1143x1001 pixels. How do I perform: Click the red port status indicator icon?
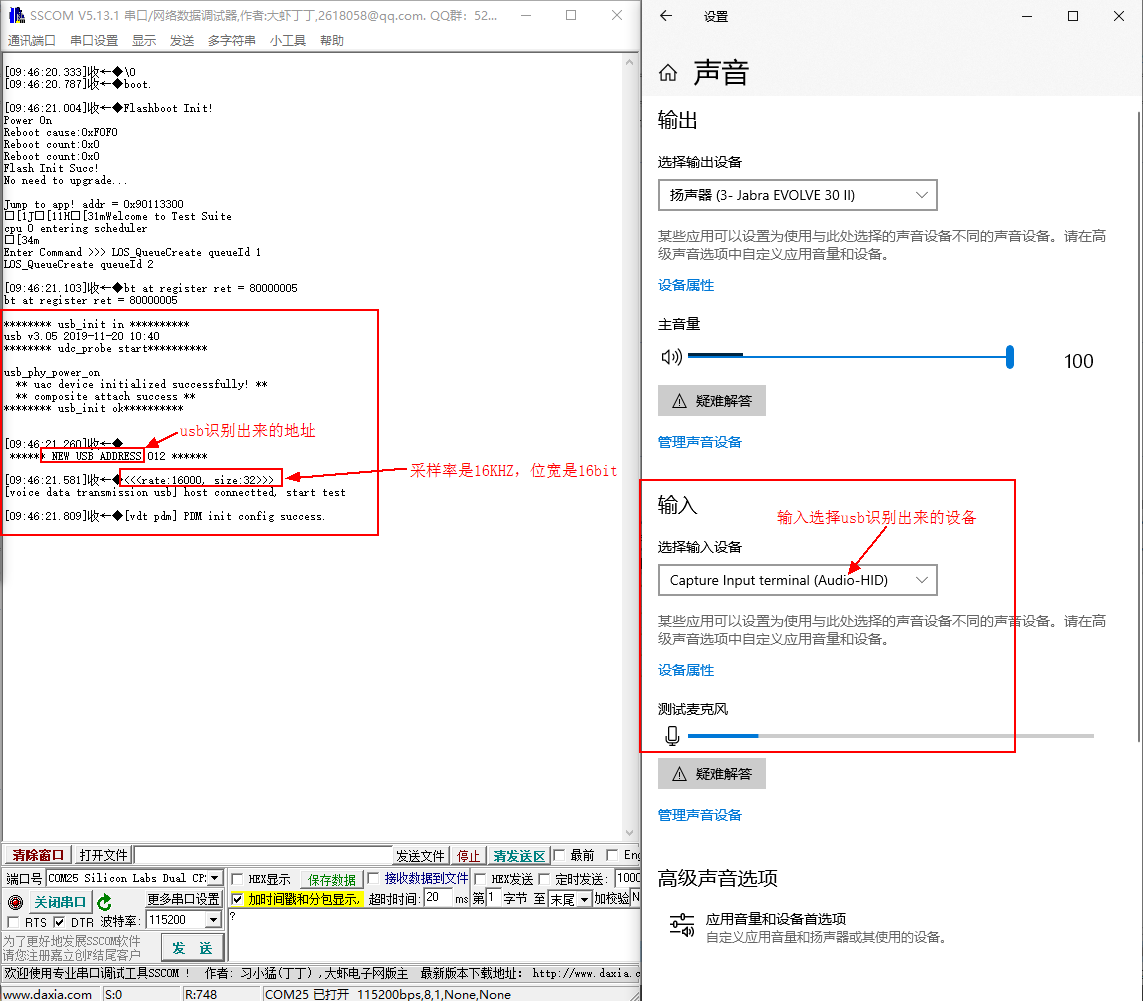click(15, 902)
